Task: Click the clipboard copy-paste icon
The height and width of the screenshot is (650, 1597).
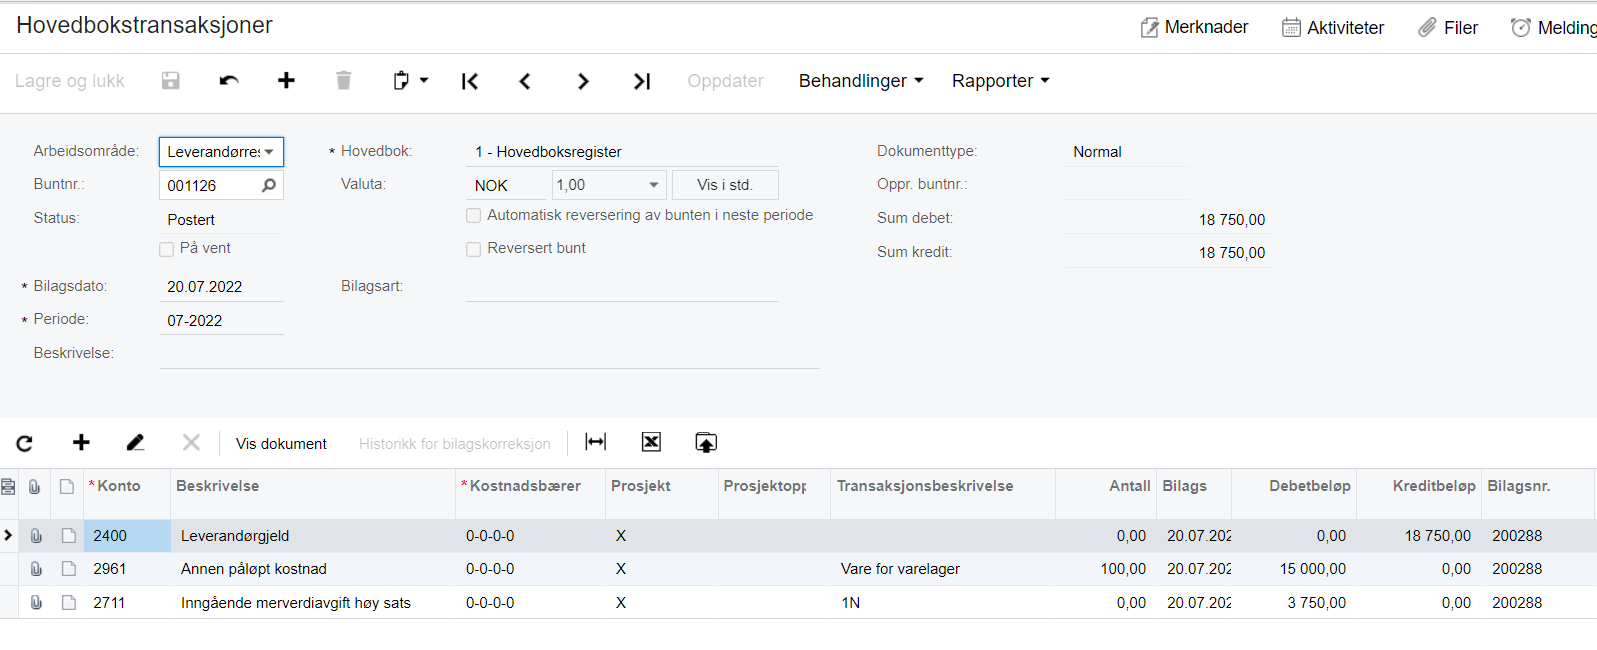Action: (401, 81)
